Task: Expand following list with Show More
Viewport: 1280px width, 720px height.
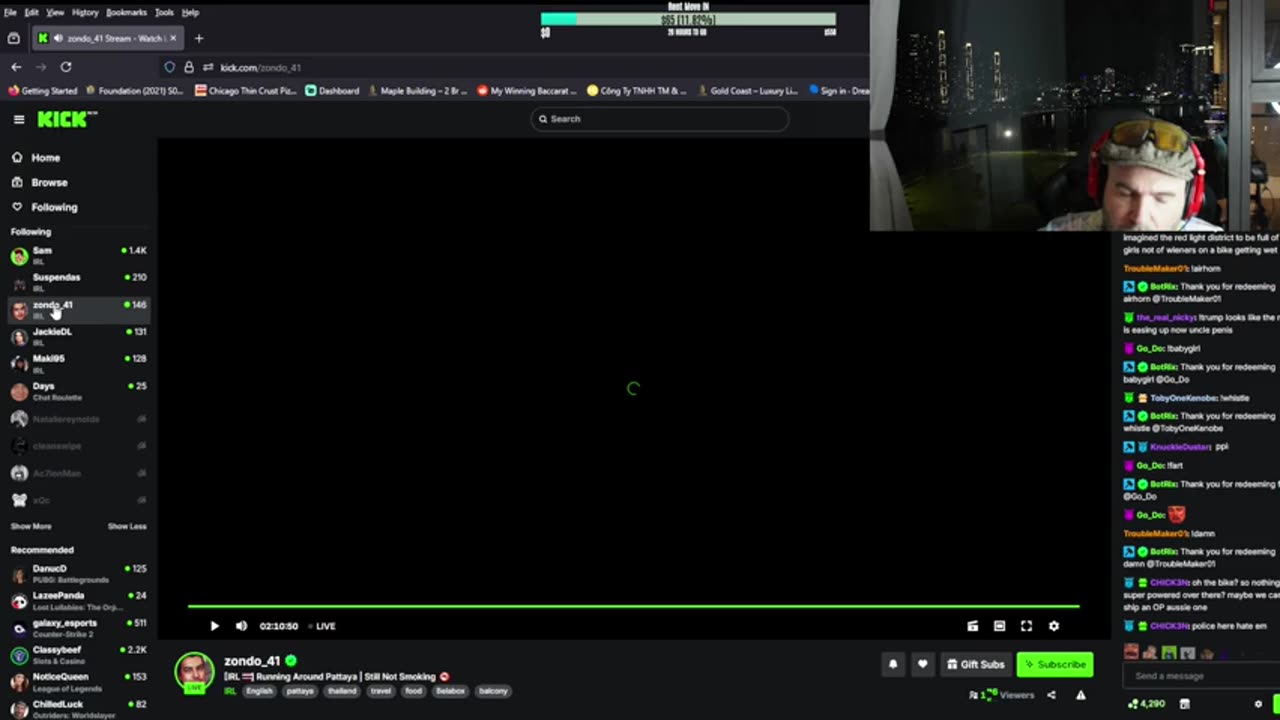Action: (31, 526)
